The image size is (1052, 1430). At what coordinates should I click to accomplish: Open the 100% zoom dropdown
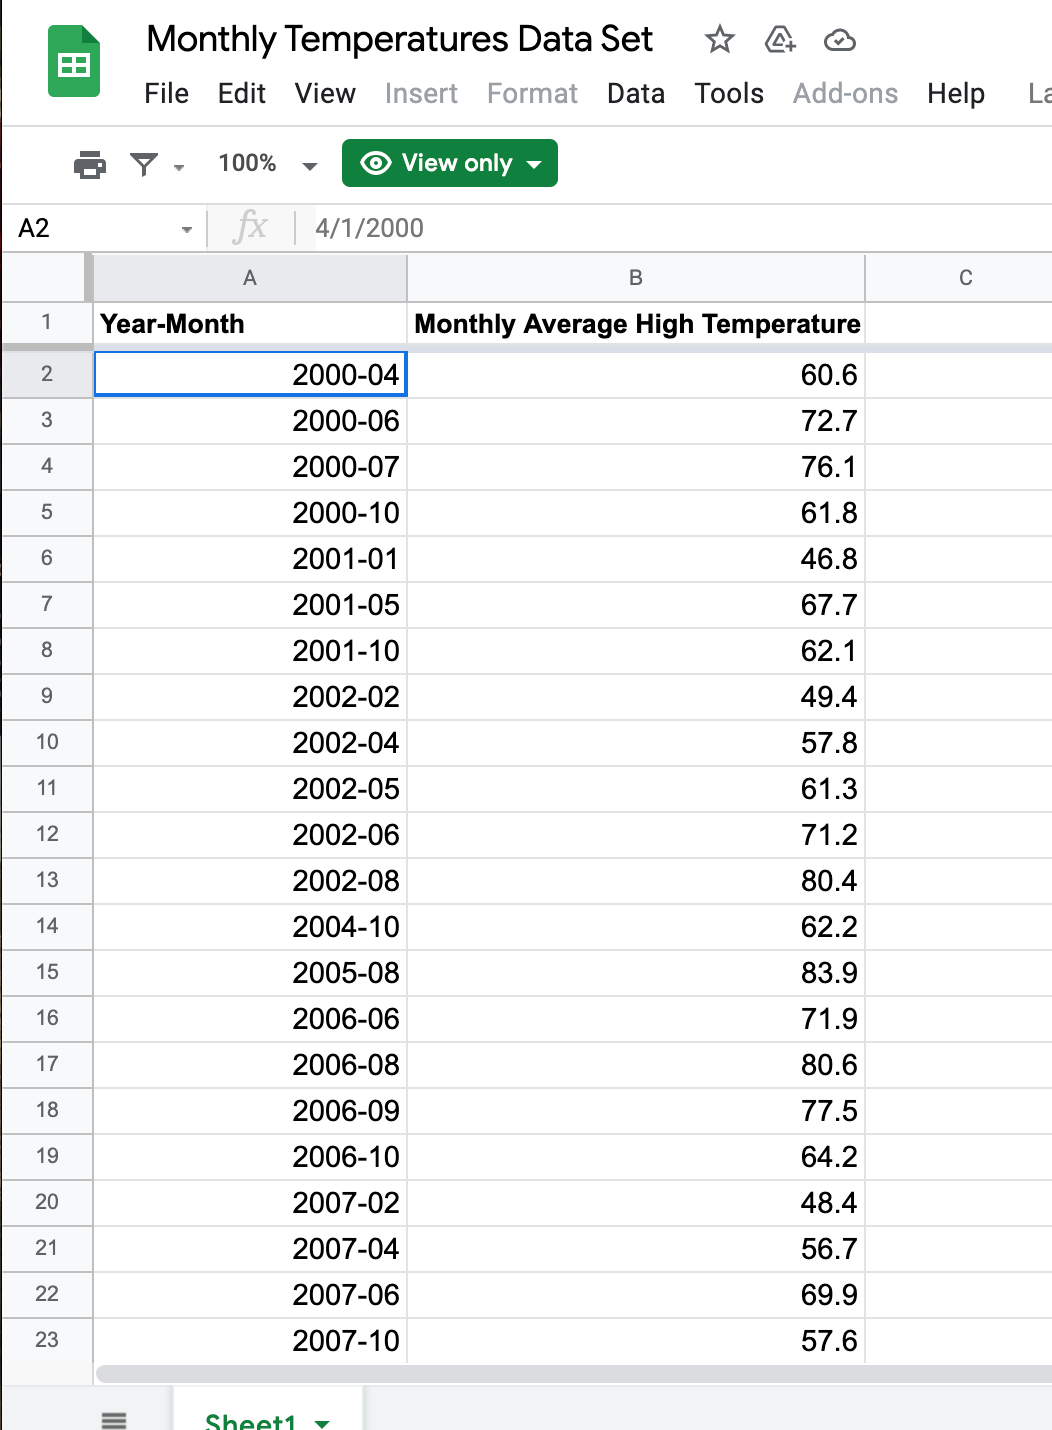(268, 164)
